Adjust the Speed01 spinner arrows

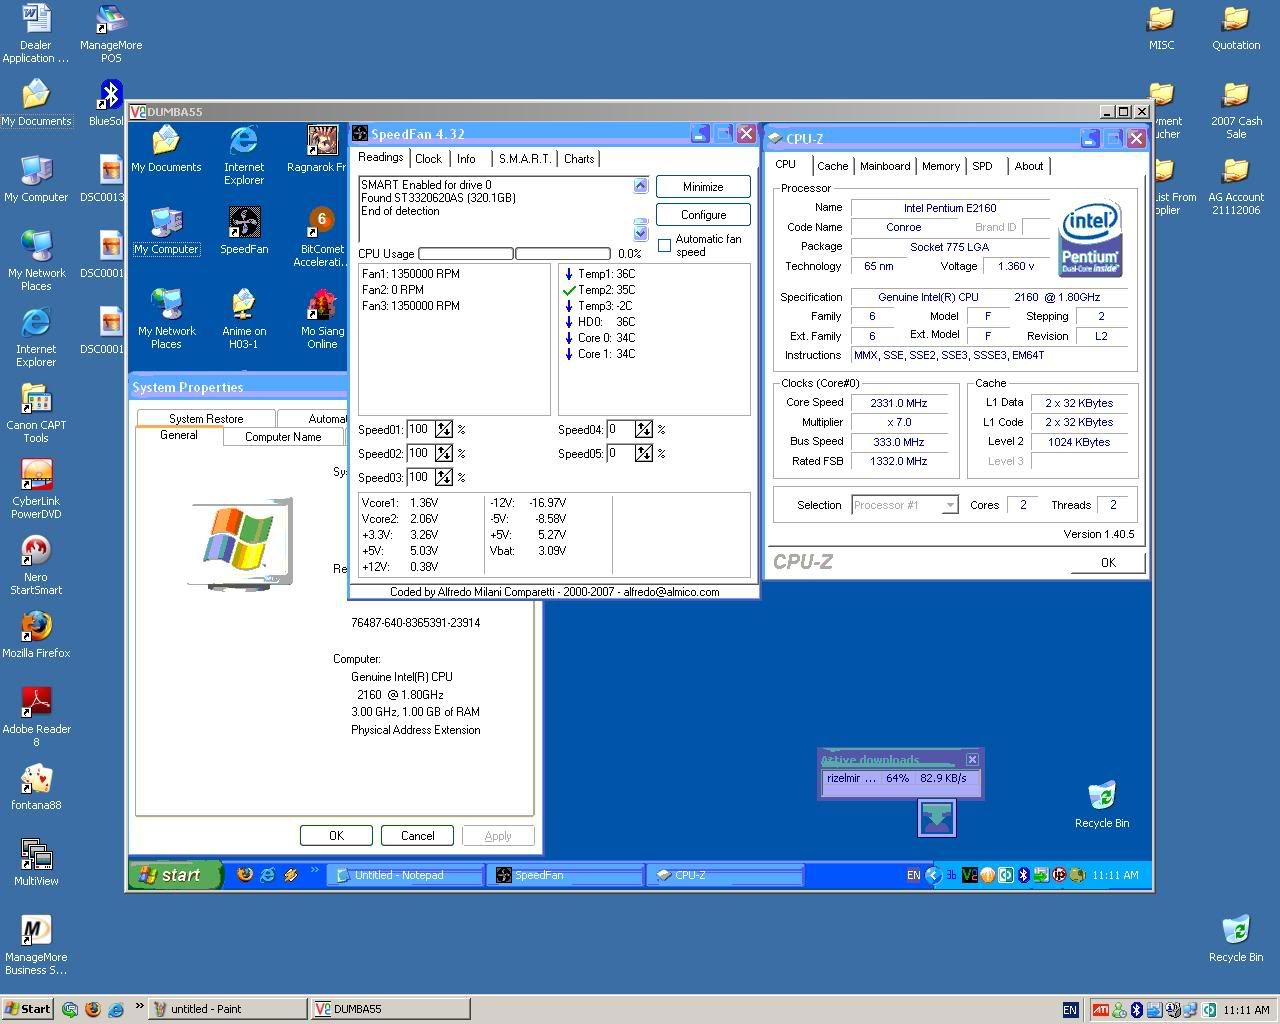pos(444,430)
